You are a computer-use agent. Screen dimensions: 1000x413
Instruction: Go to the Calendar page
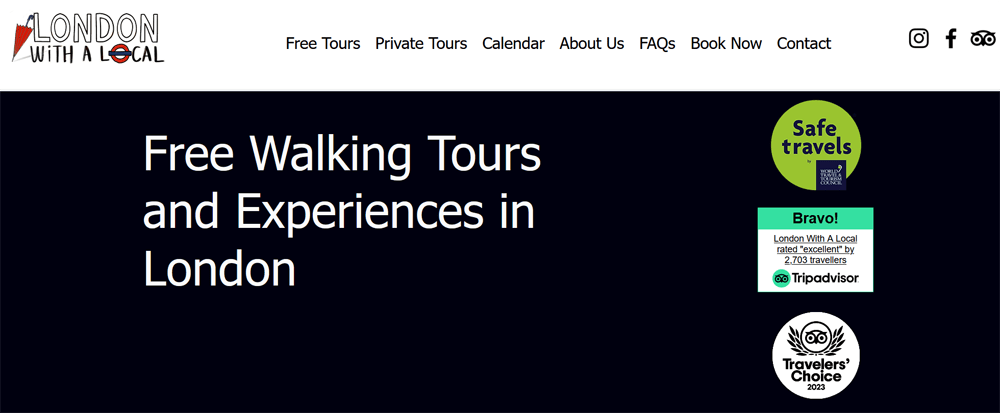coord(513,43)
